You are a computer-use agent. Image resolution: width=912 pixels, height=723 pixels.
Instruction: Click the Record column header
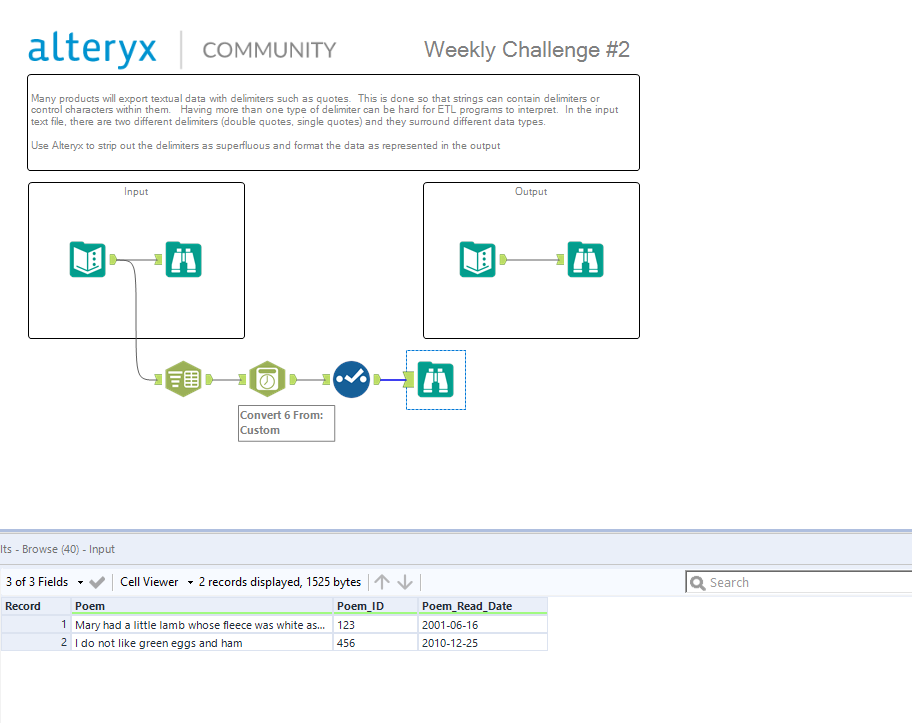(x=35, y=606)
